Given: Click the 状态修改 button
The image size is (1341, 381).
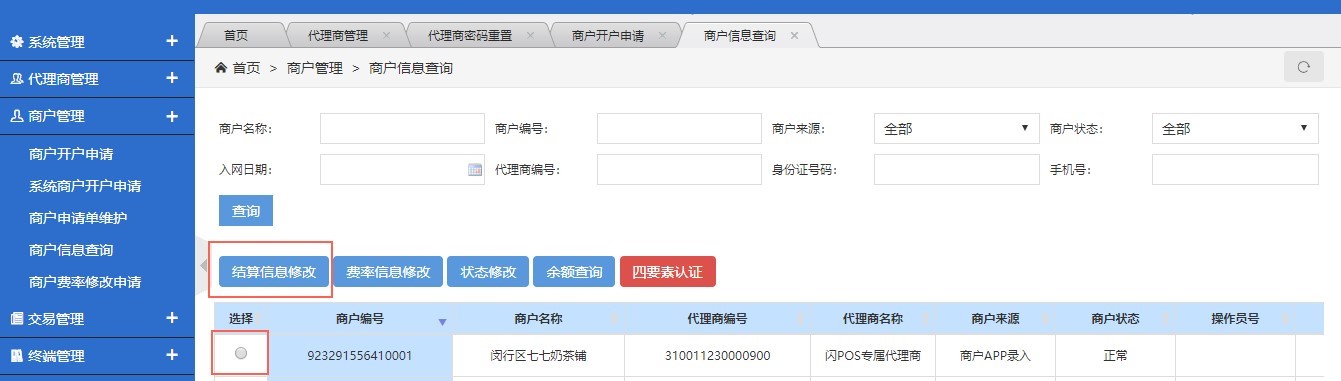Looking at the screenshot, I should point(488,271).
